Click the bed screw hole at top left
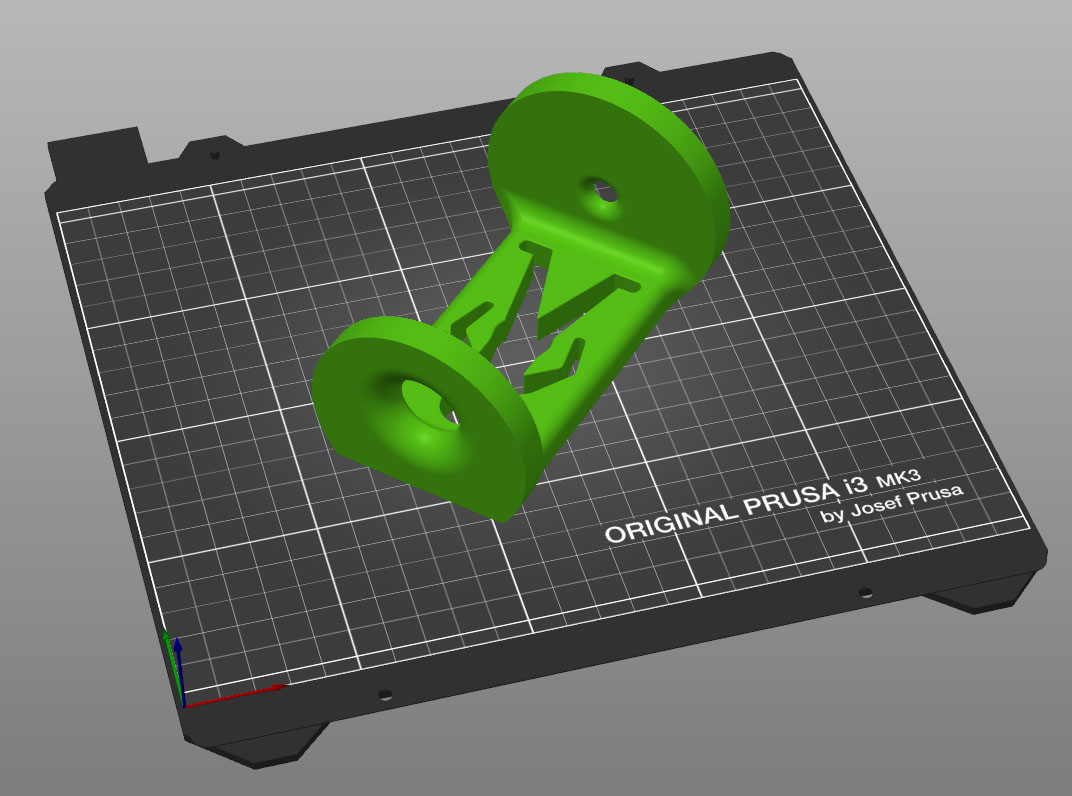 tap(215, 155)
